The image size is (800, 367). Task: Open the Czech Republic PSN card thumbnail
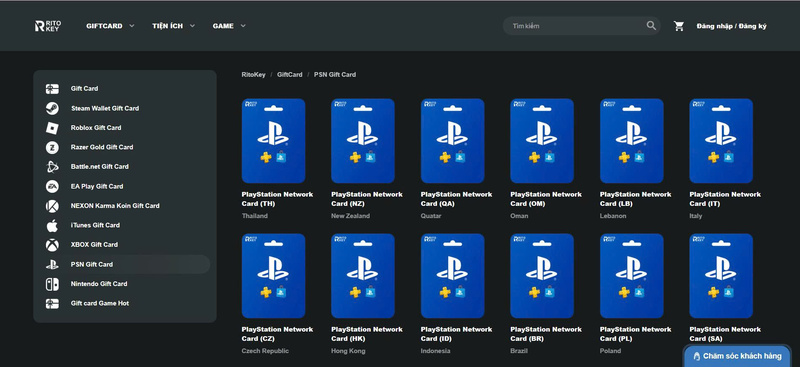pos(273,276)
